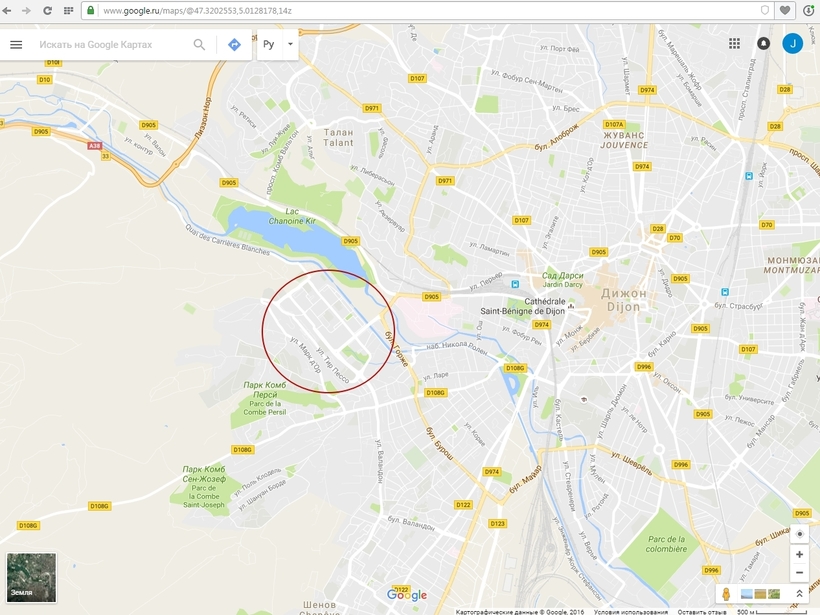Open the first photo thumbnail in imagery strip
The image size is (820, 615).
click(747, 594)
